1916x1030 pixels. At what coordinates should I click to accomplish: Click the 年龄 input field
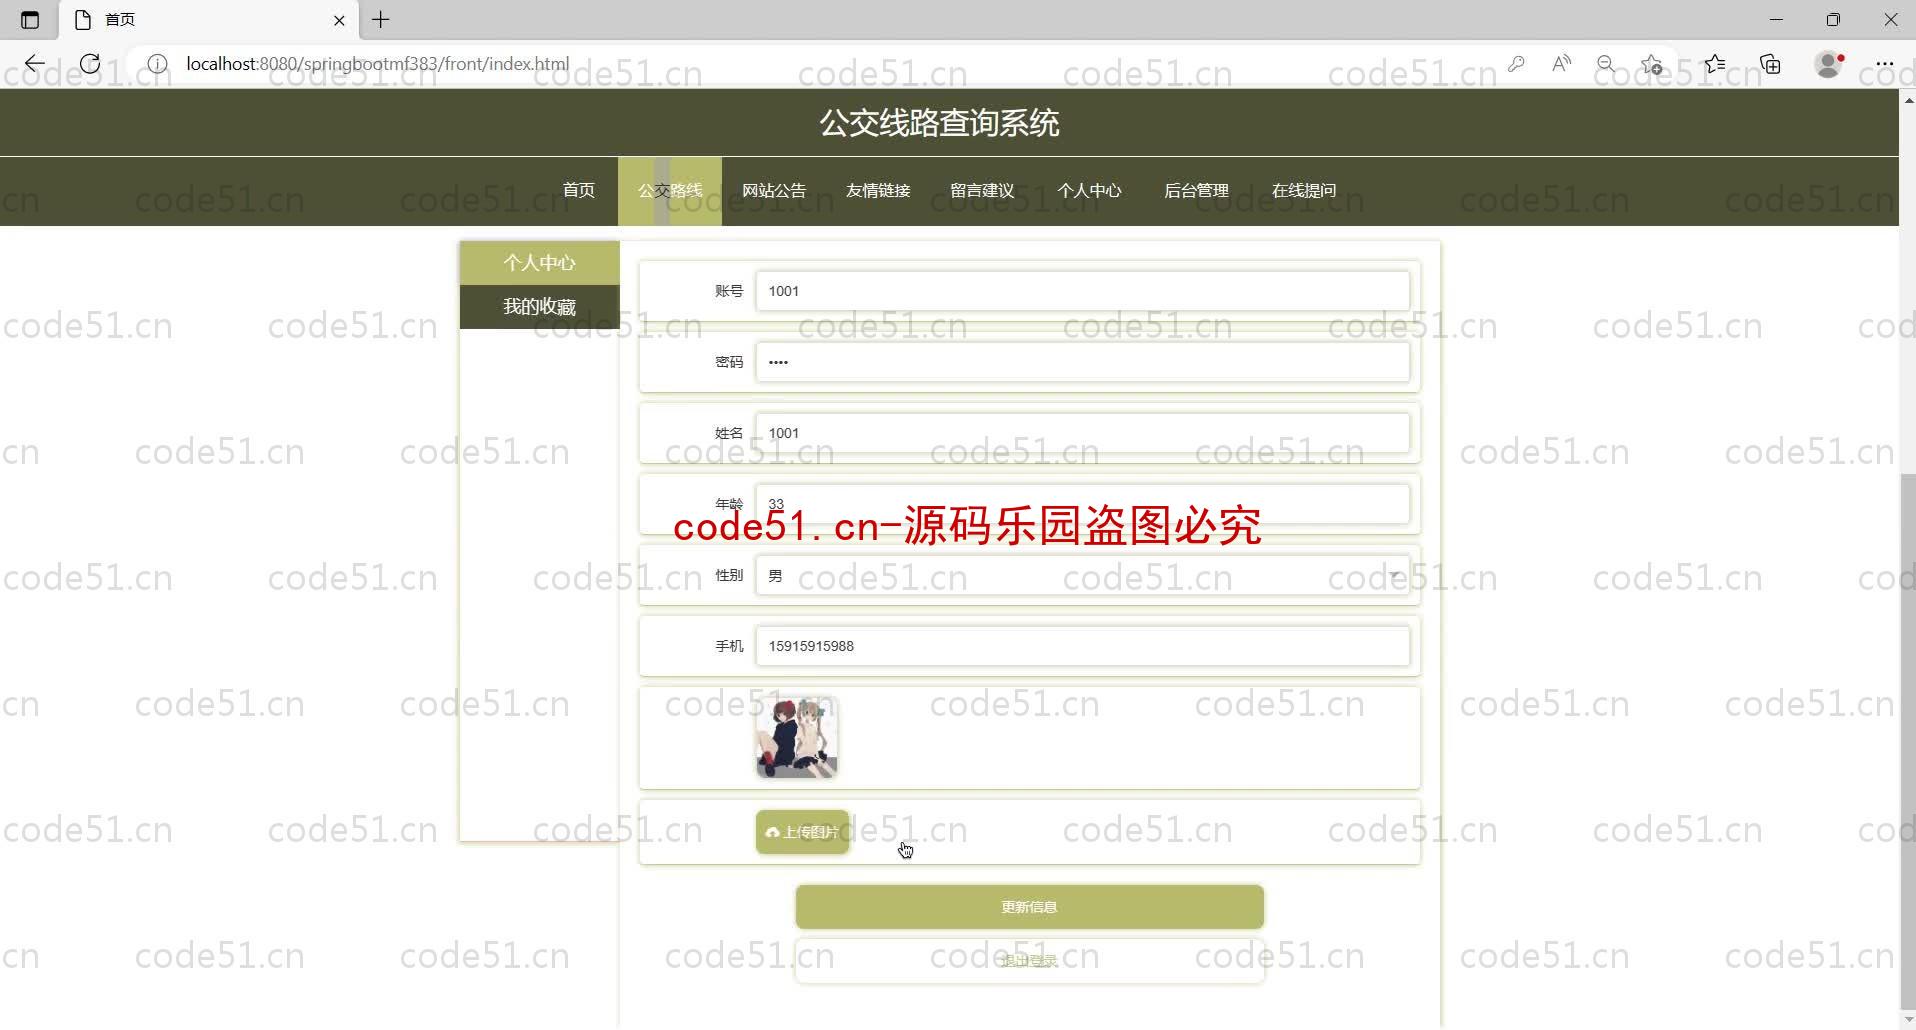pos(1083,504)
